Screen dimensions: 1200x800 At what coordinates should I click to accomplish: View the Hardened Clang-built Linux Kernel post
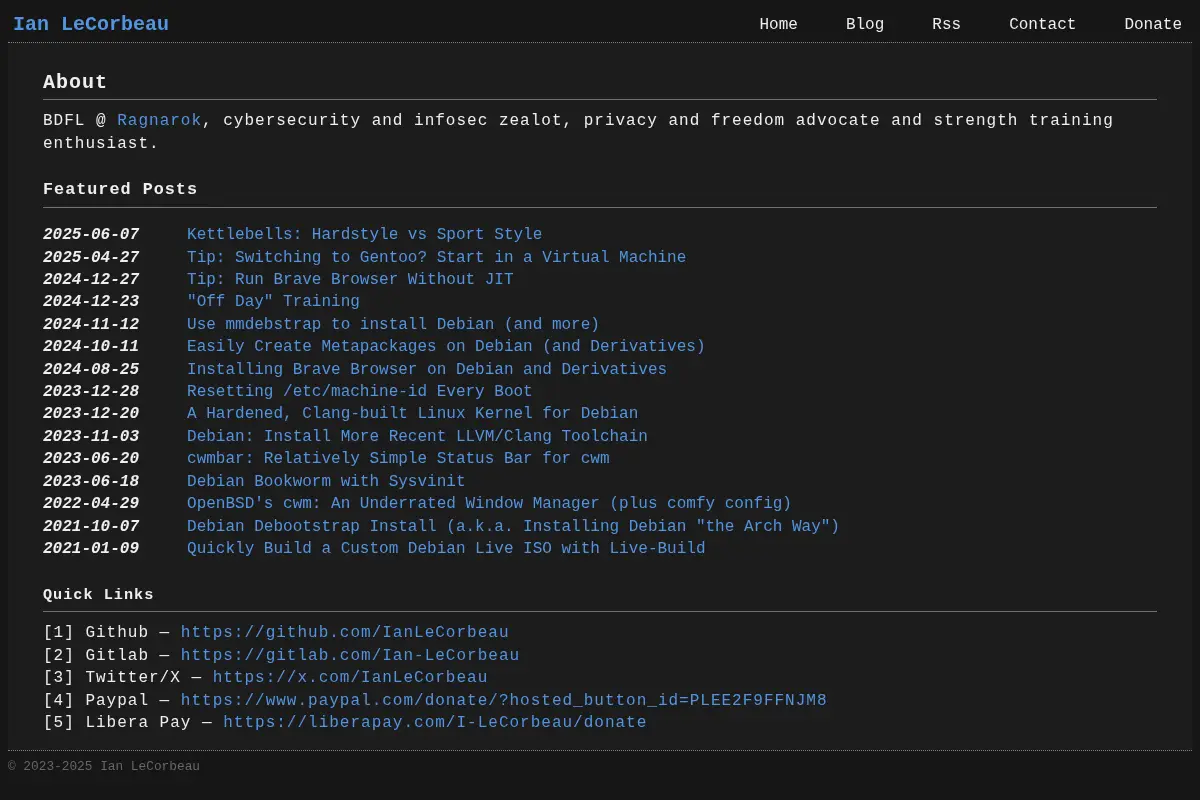[x=412, y=414]
